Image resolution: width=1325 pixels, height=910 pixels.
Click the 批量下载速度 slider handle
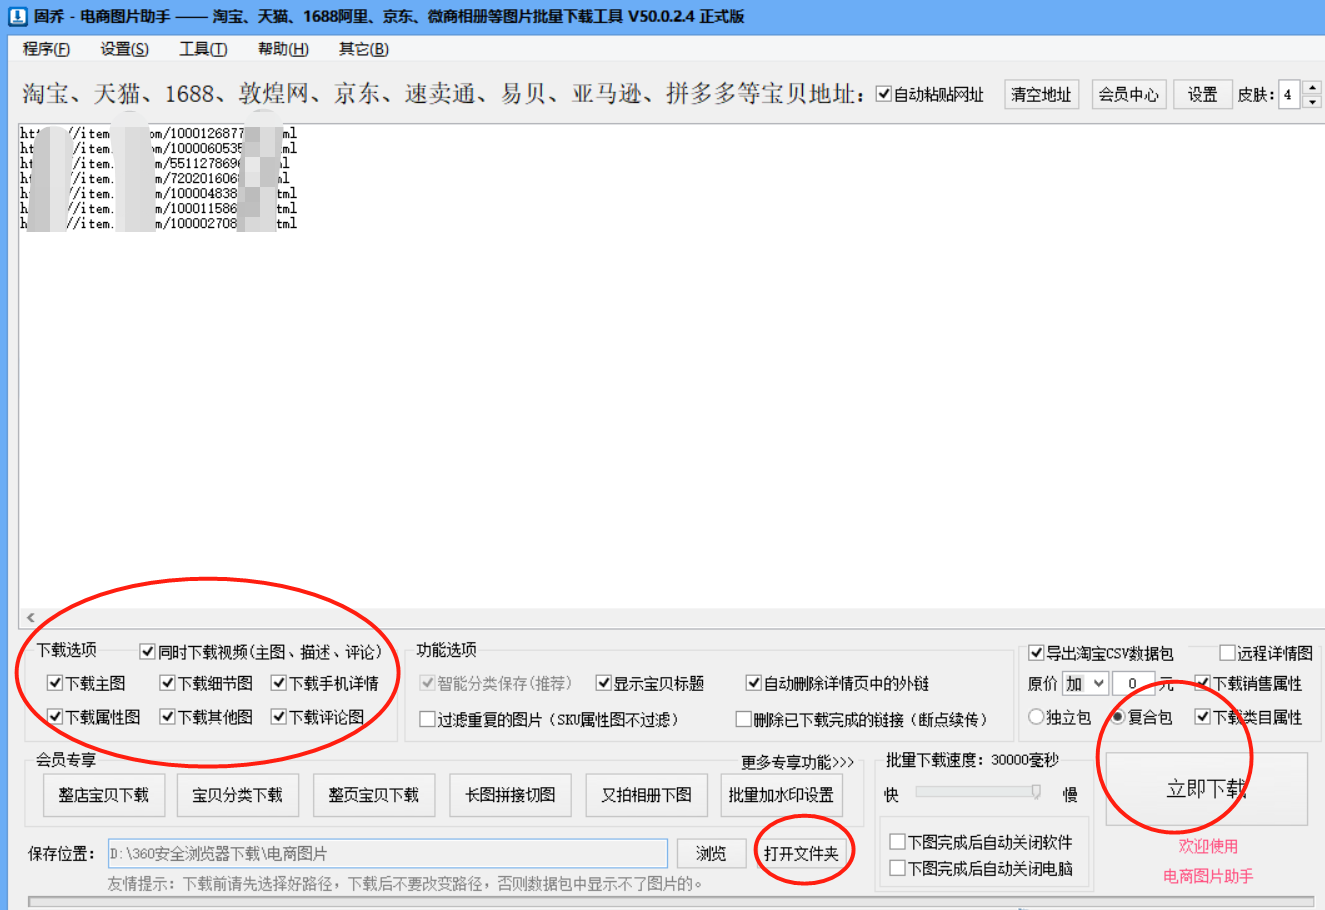pos(1036,792)
